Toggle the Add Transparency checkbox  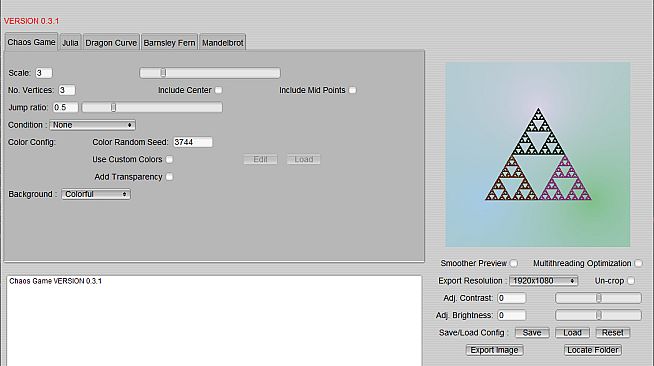tap(169, 177)
